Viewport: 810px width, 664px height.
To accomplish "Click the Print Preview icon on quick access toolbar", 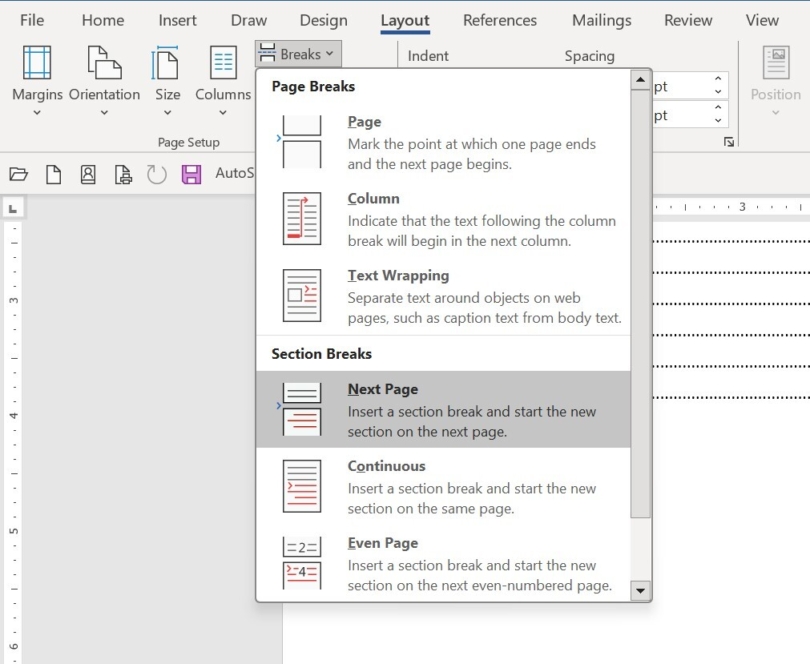I will point(122,173).
